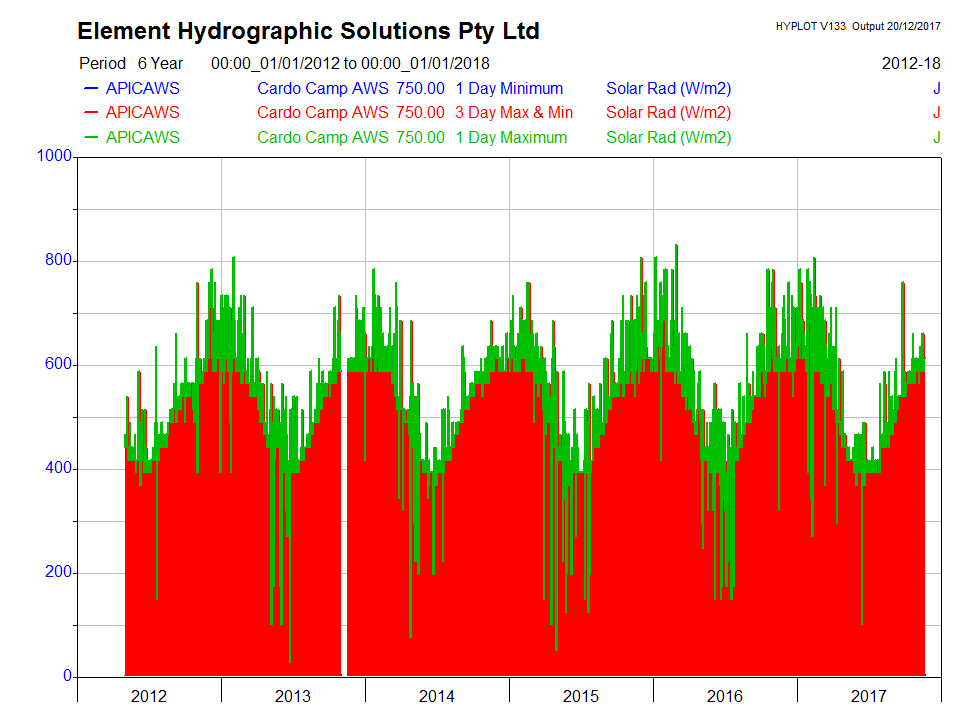The height and width of the screenshot is (726, 968).
Task: Click the 2012 label on the x-axis
Action: (x=149, y=697)
